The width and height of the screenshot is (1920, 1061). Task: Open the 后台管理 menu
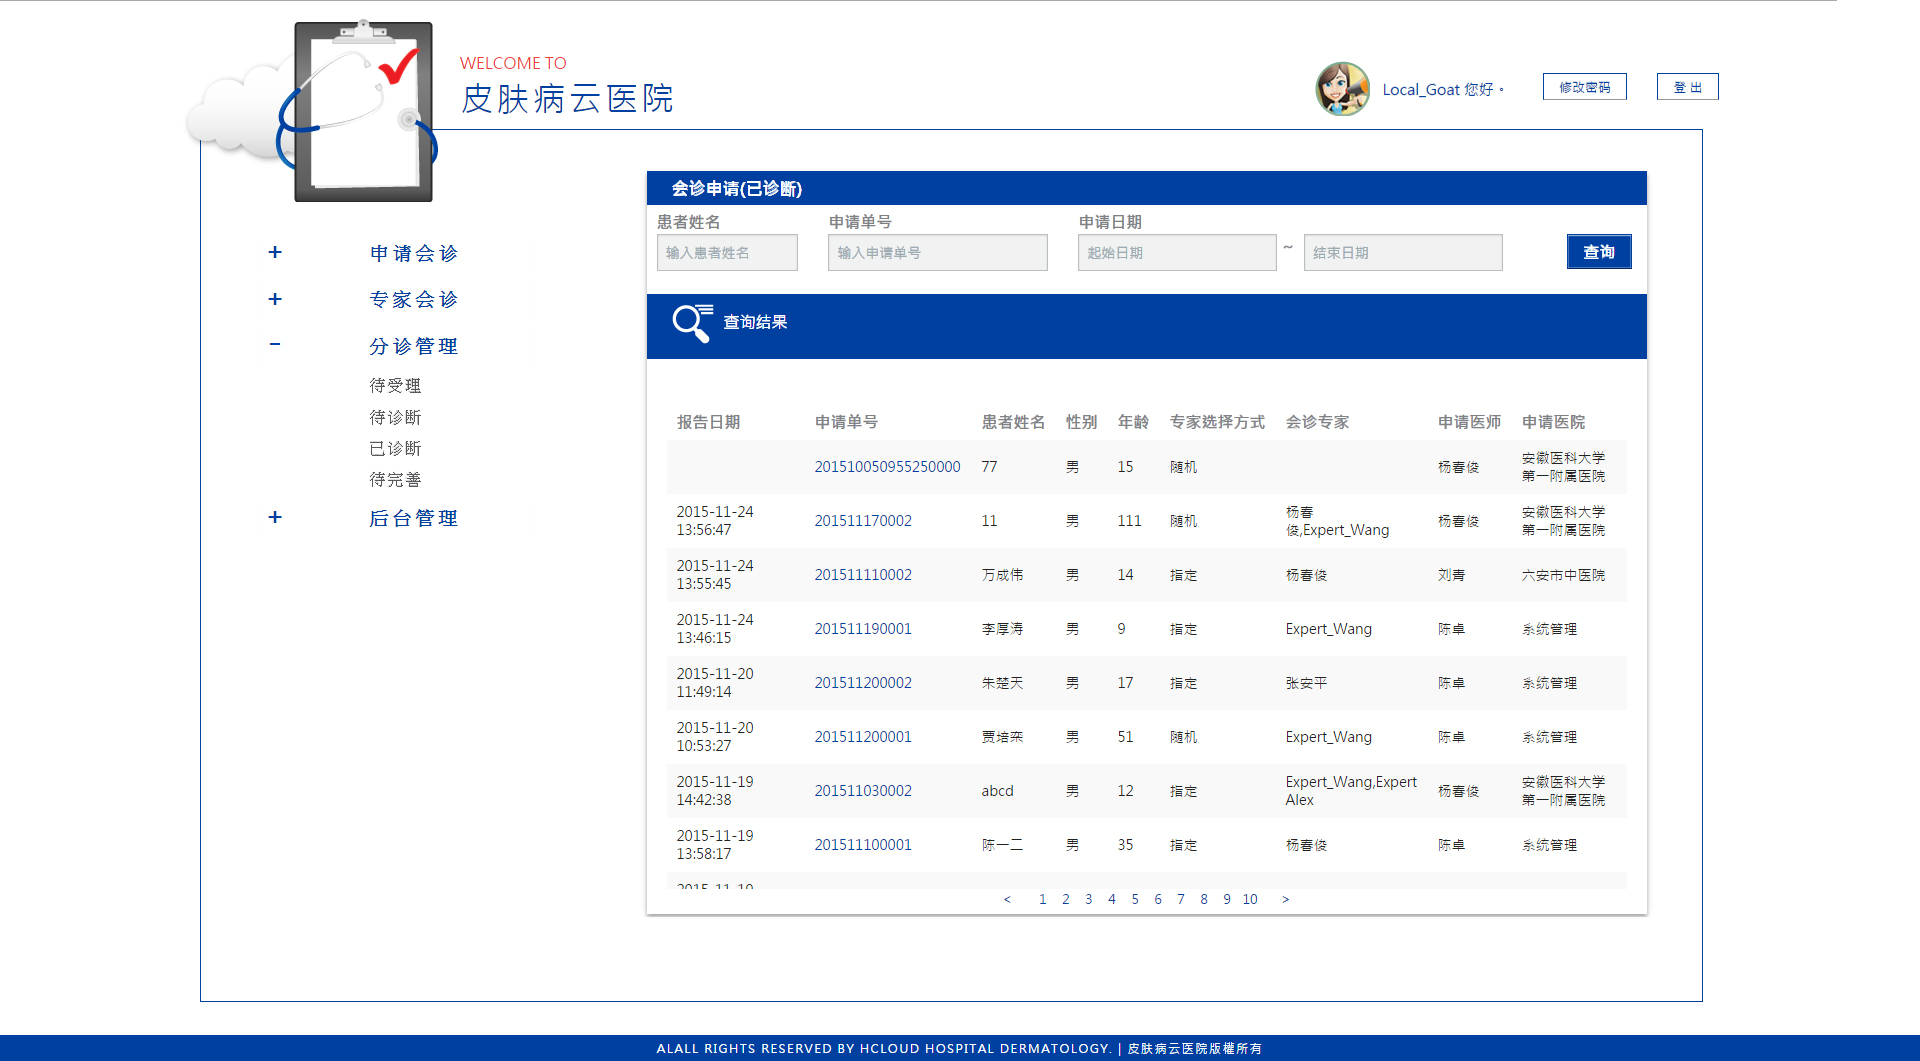click(414, 518)
